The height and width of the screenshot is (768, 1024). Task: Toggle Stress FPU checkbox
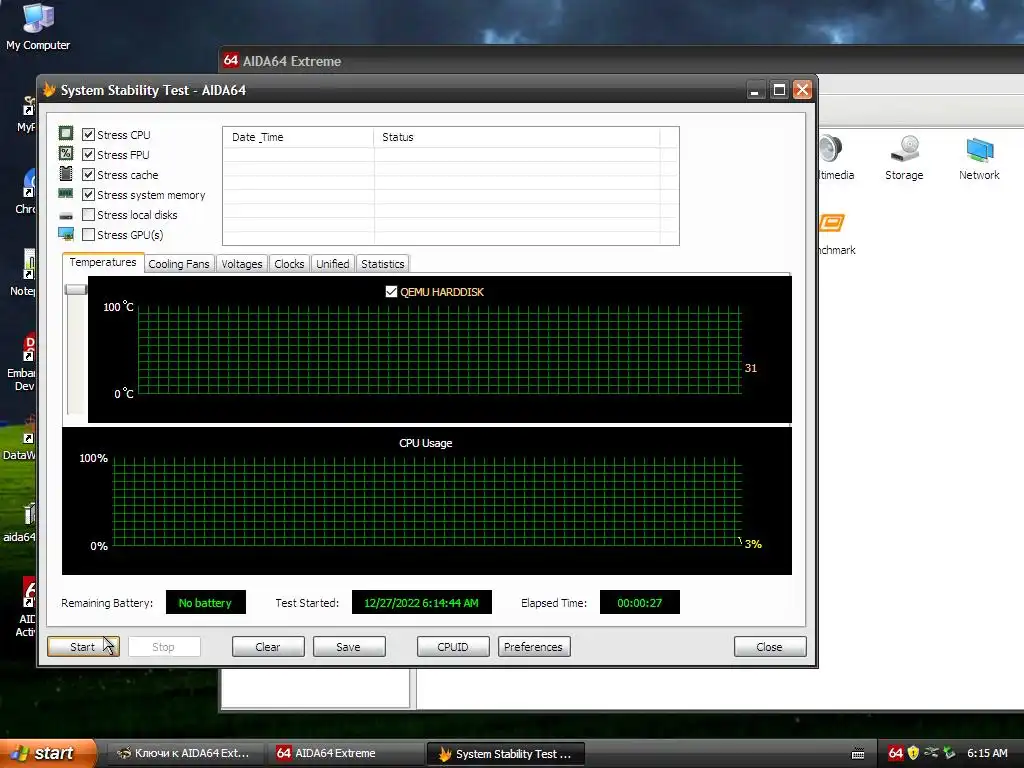pos(89,155)
